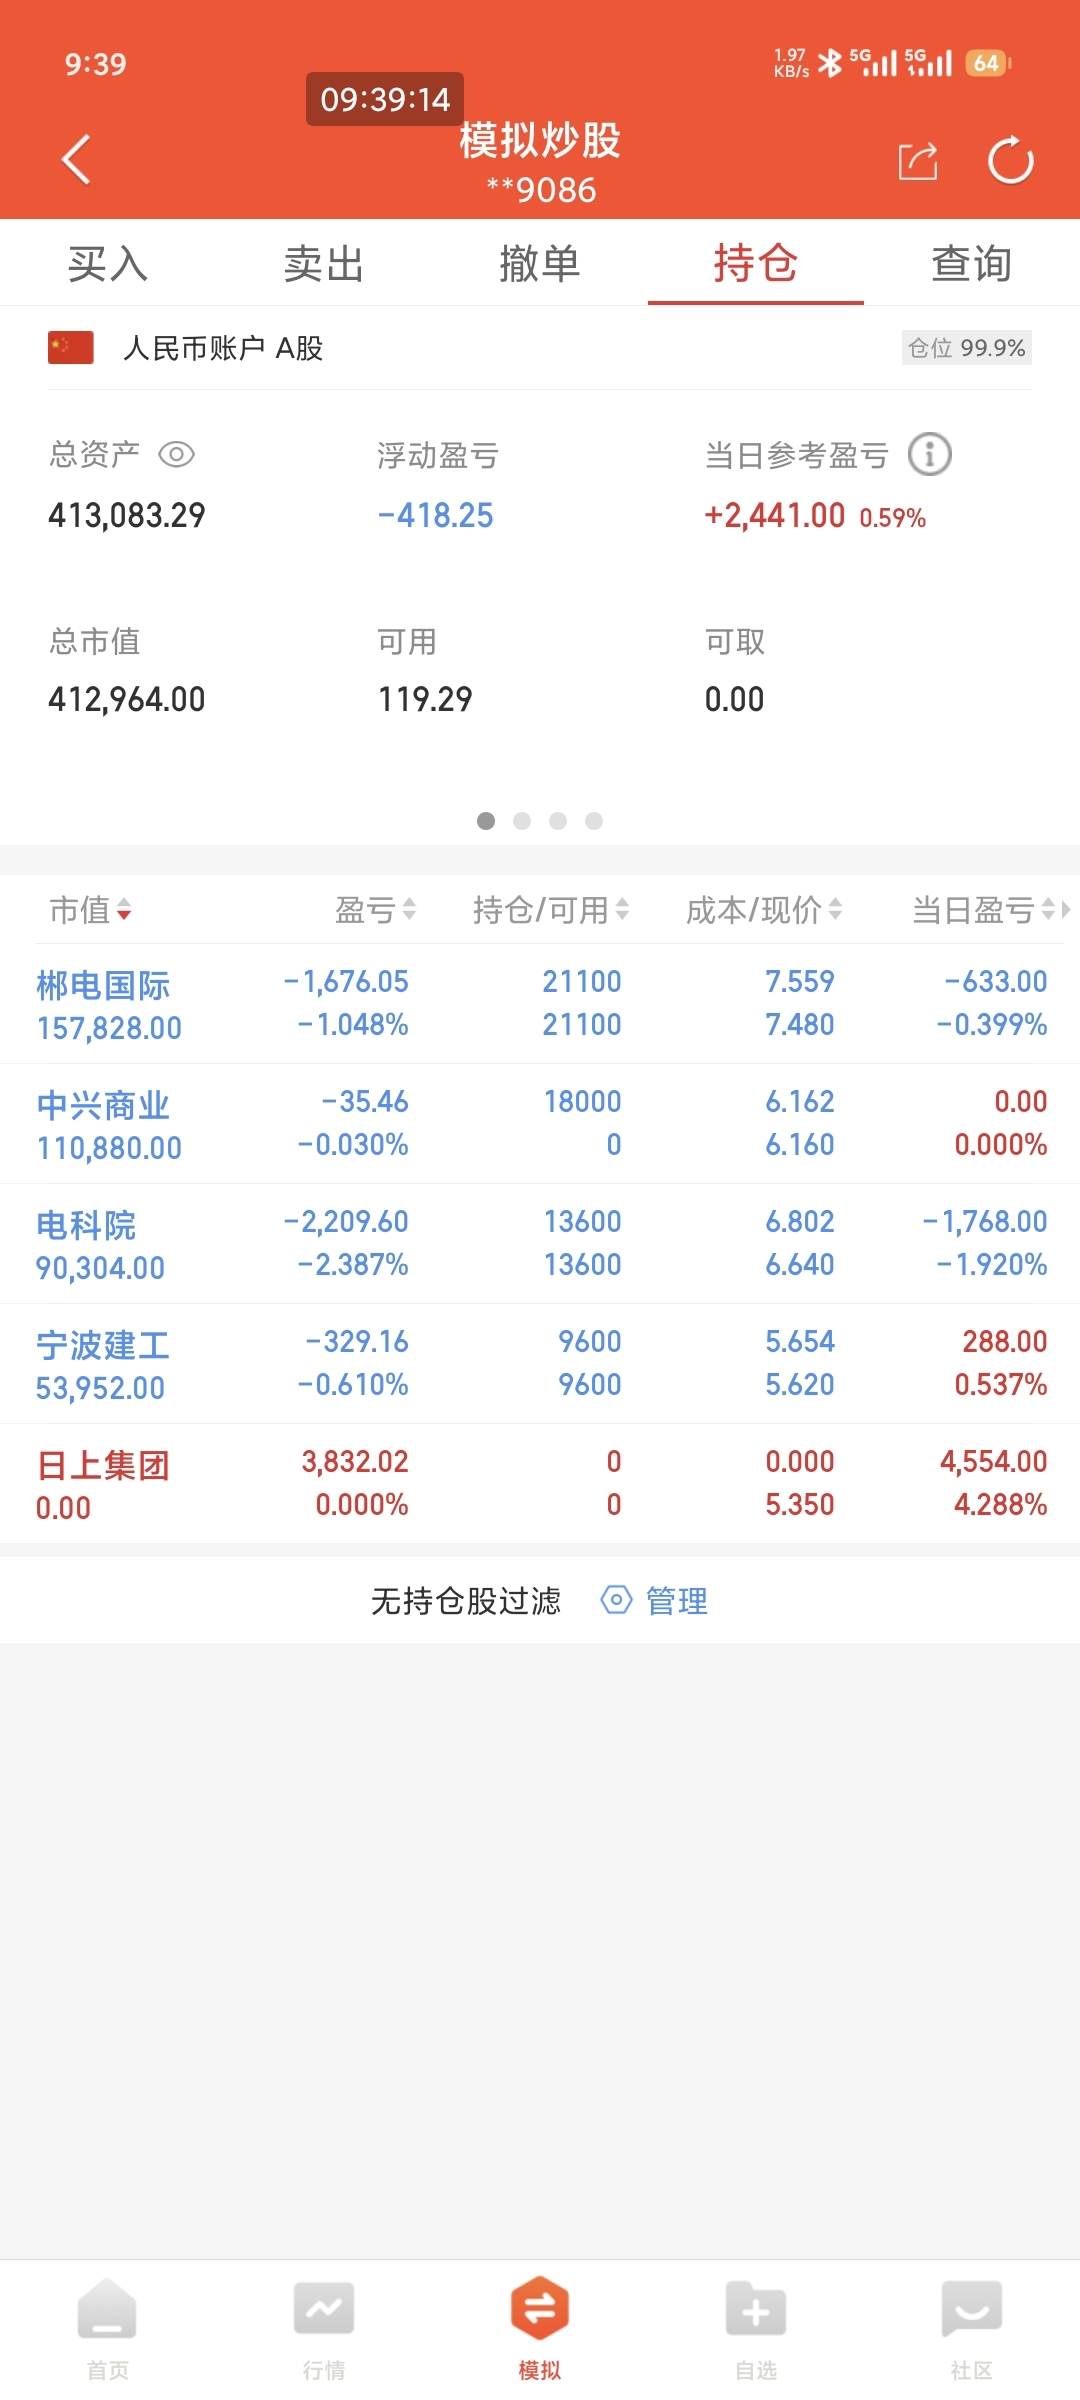This screenshot has width=1080, height=2400.
Task: Refresh the account data
Action: point(1010,160)
